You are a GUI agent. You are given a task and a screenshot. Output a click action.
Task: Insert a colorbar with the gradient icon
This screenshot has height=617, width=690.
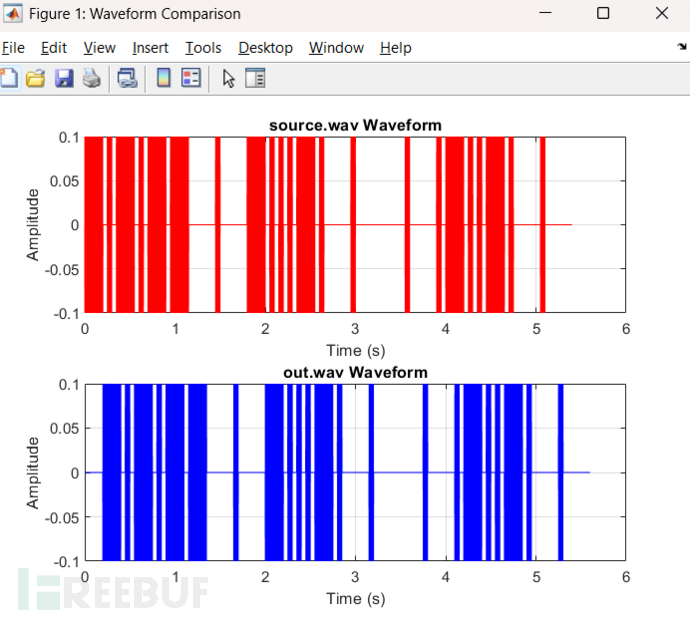click(164, 78)
